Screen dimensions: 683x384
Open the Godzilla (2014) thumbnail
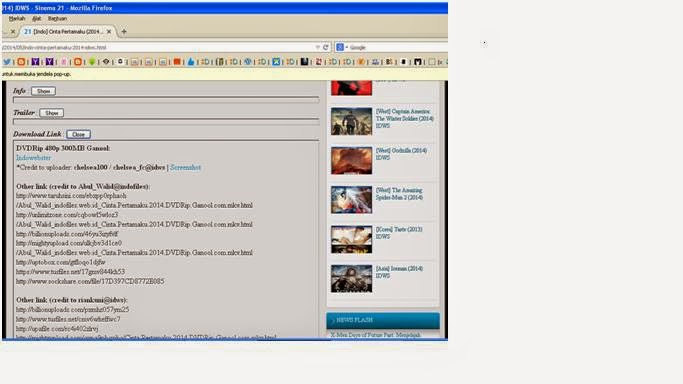352,161
